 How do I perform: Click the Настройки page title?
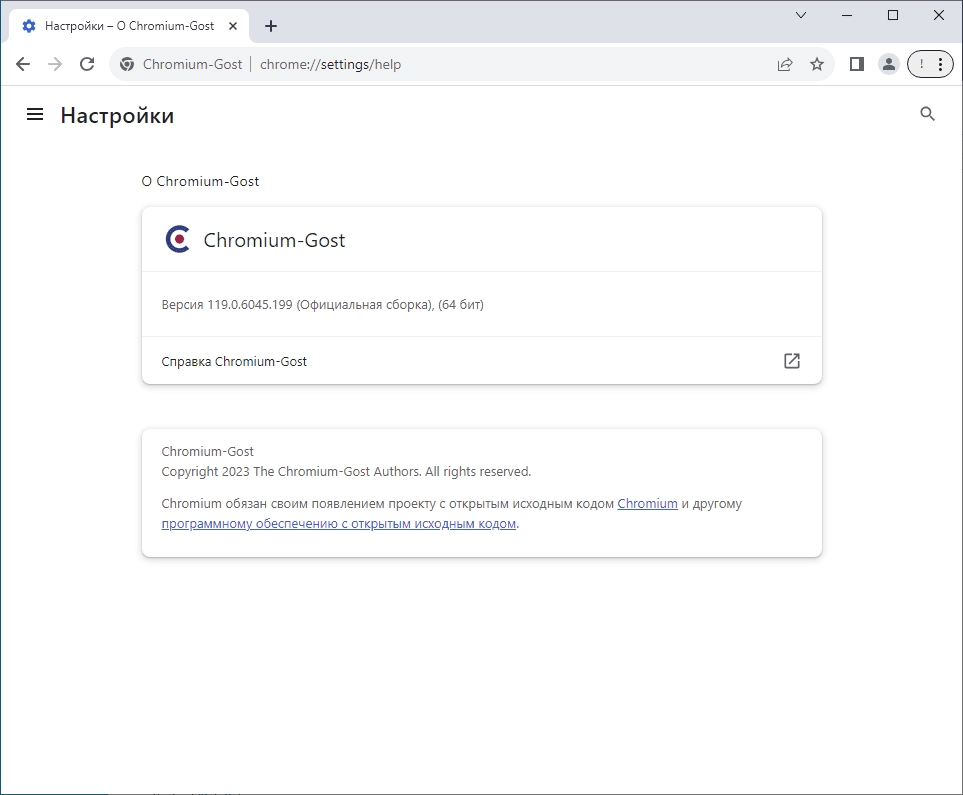117,116
